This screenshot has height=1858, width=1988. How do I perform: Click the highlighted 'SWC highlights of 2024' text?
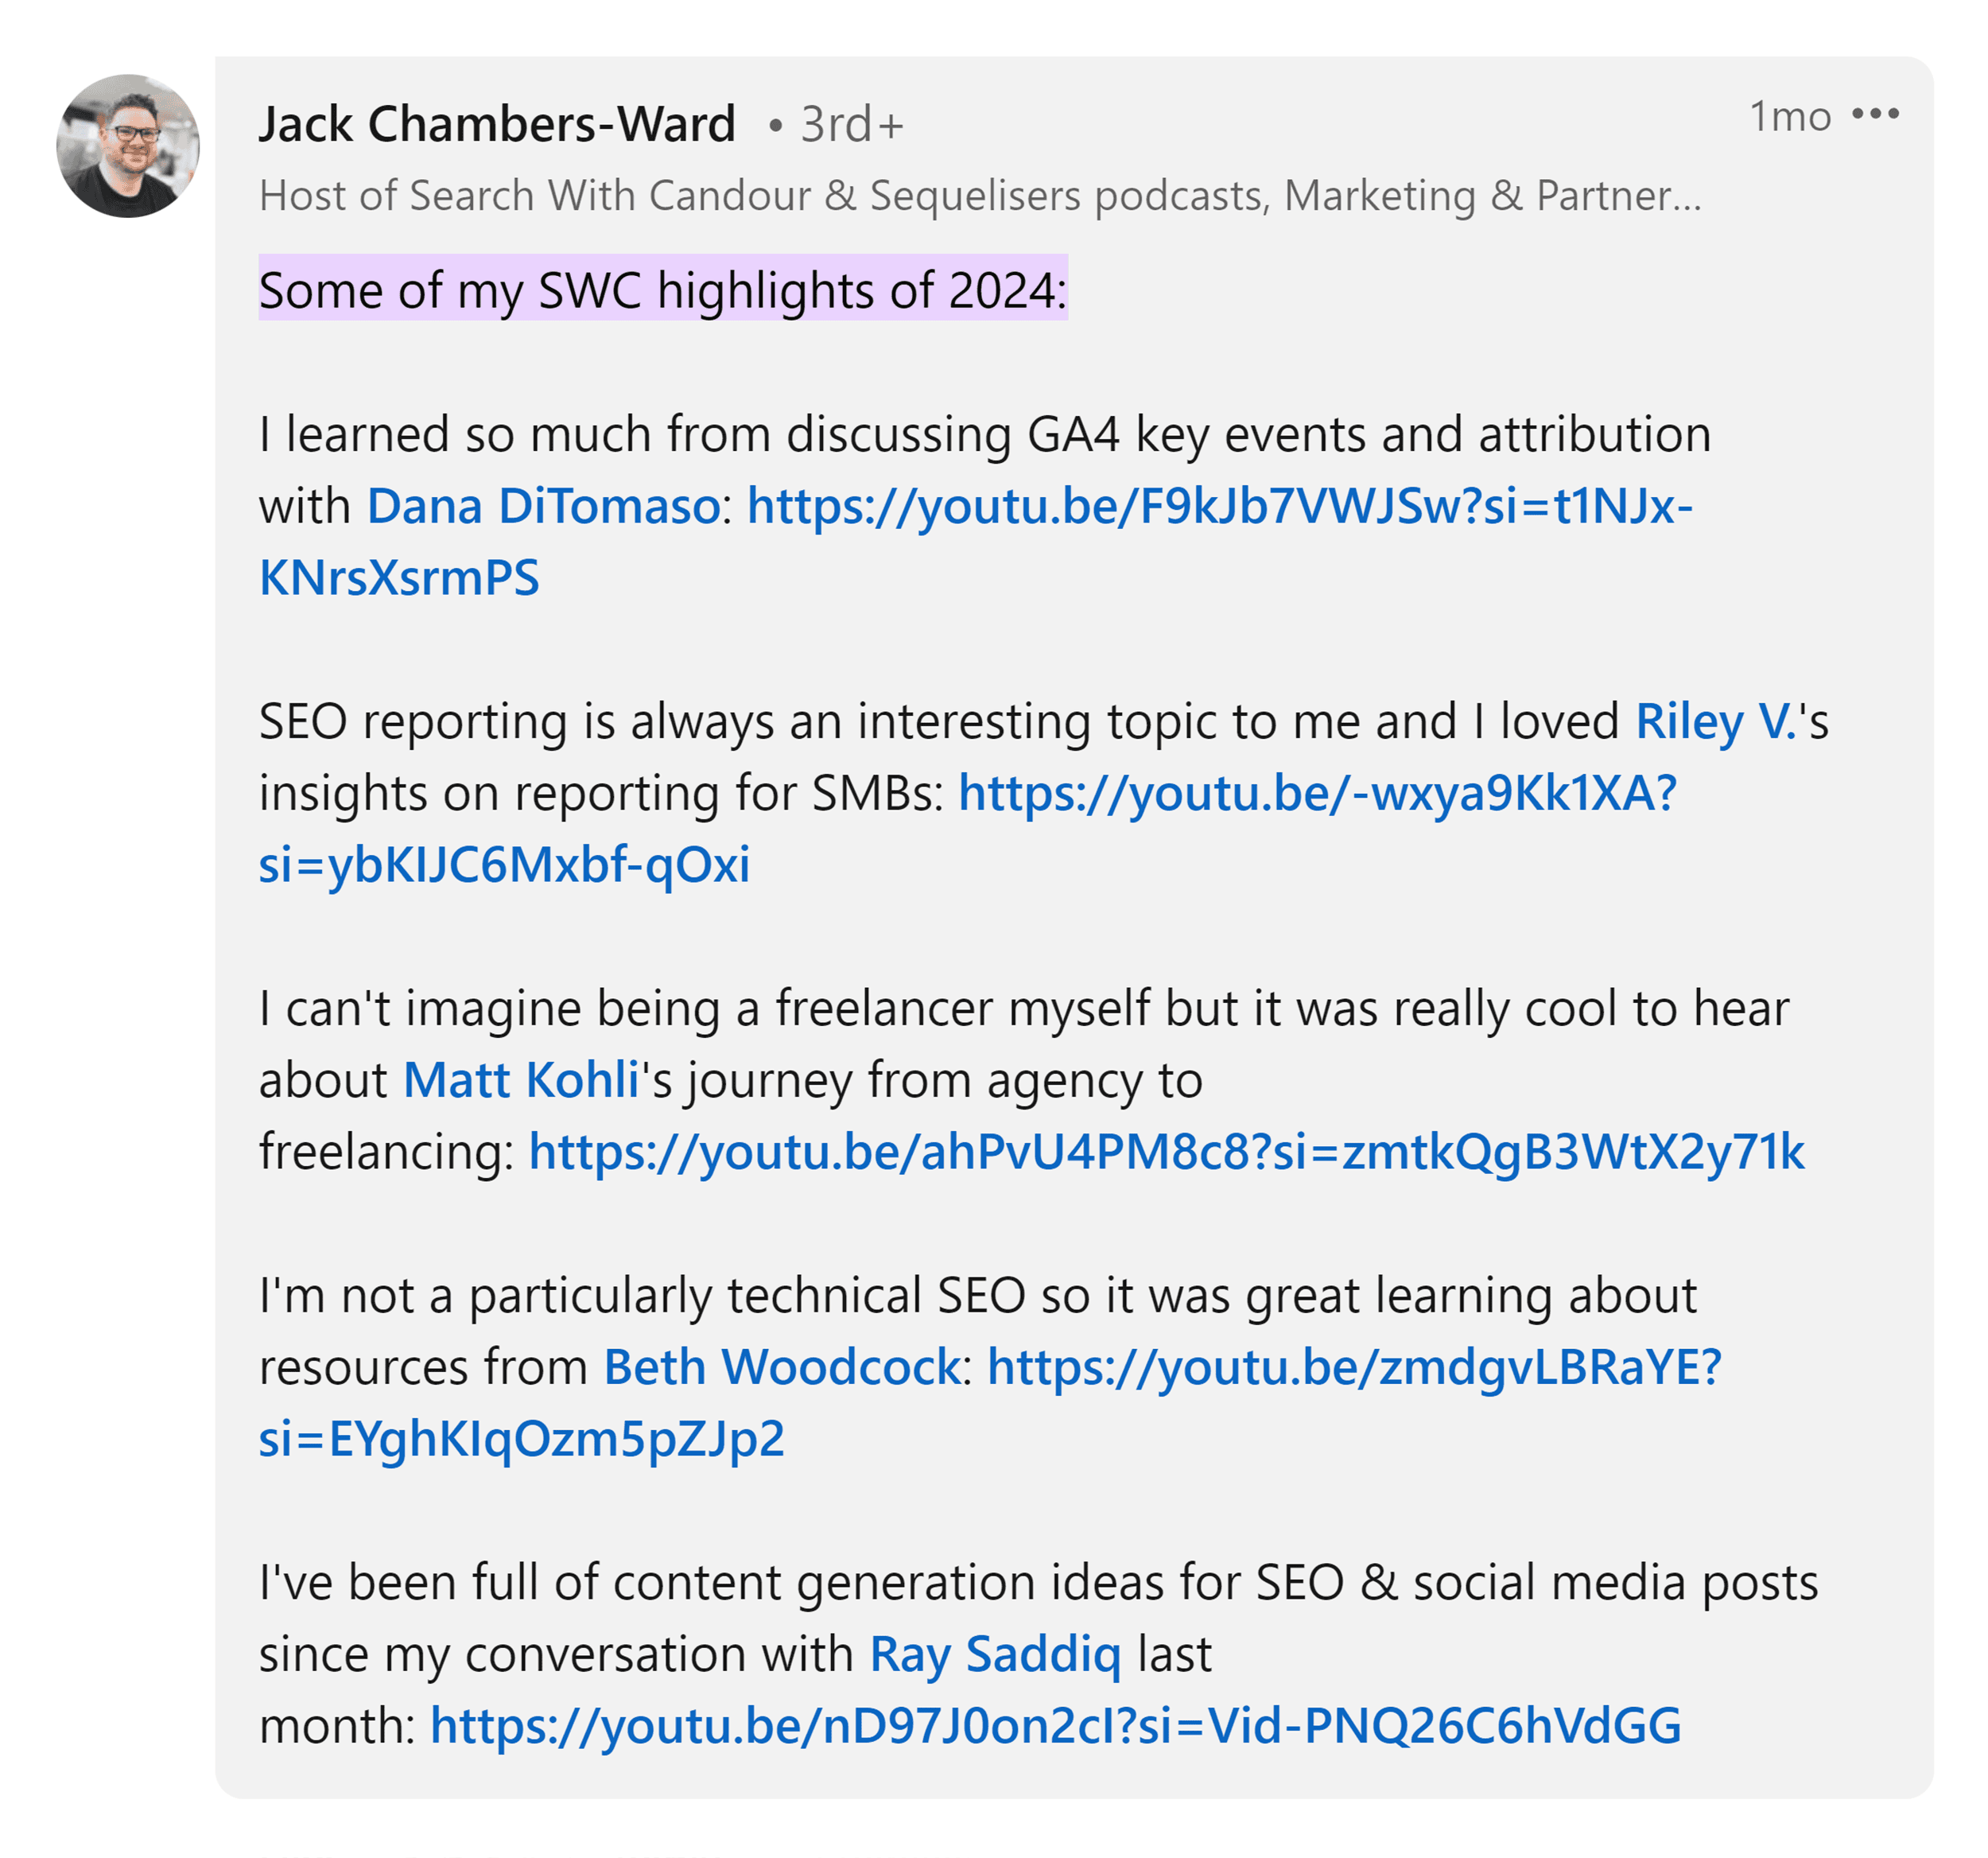[663, 292]
